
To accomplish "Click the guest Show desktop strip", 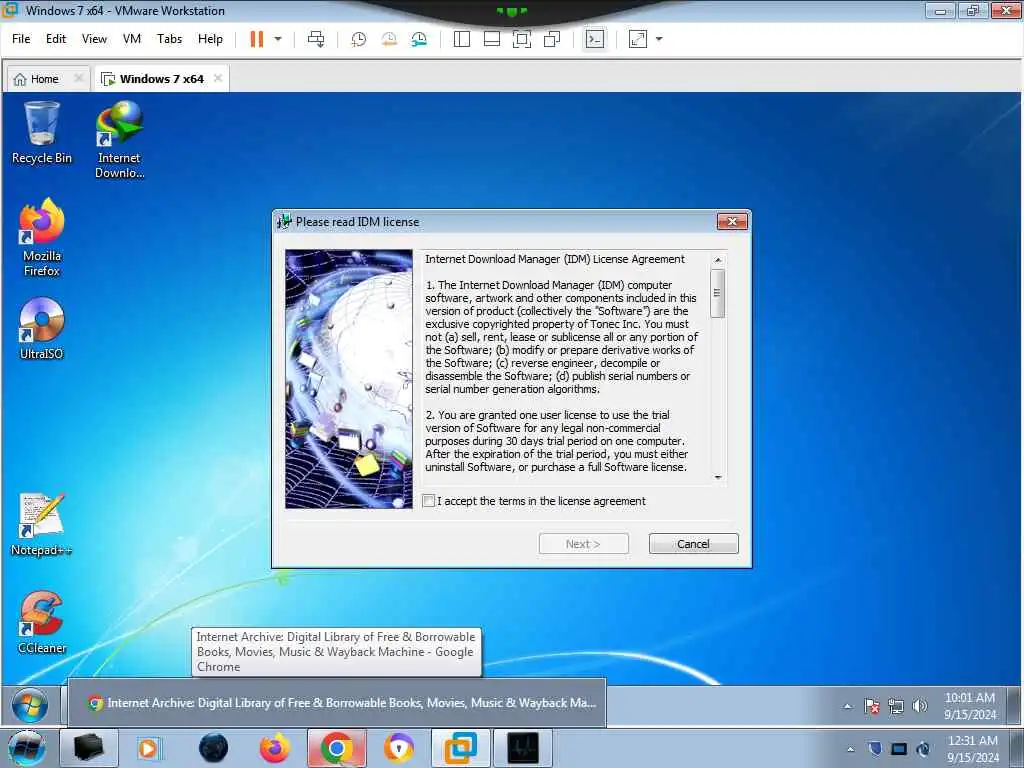I will tap(1014, 705).
